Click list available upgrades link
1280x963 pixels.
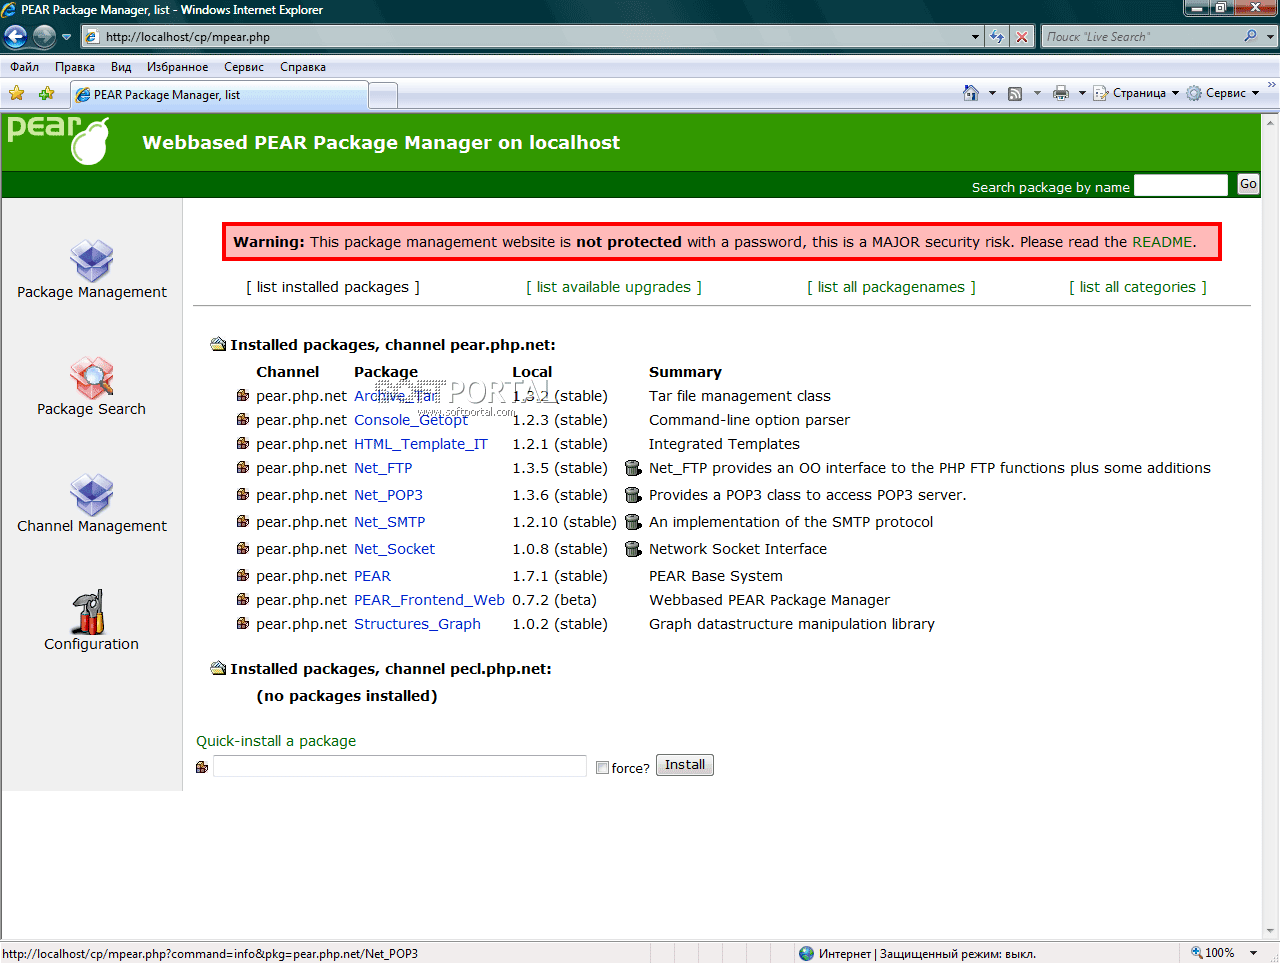[x=614, y=287]
